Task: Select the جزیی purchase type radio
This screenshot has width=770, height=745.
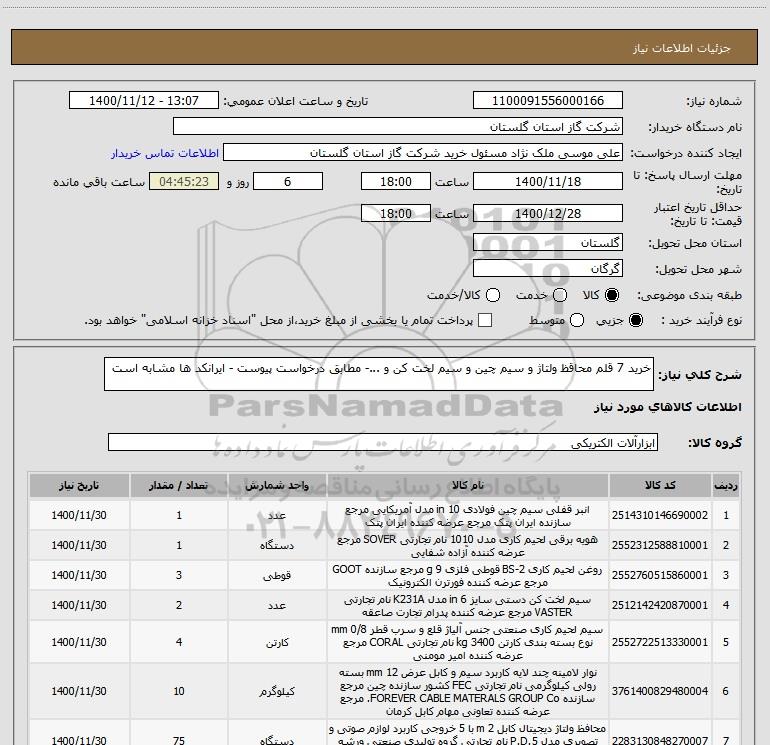Action: [x=636, y=320]
